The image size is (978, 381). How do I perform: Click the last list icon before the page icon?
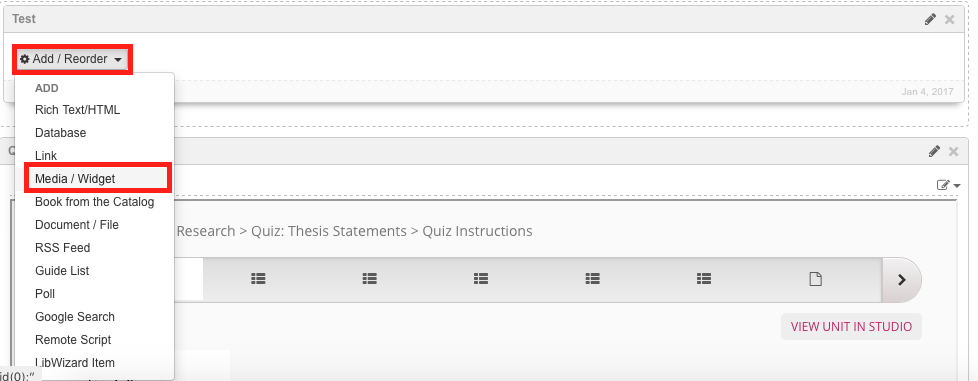pyautogui.click(x=704, y=279)
